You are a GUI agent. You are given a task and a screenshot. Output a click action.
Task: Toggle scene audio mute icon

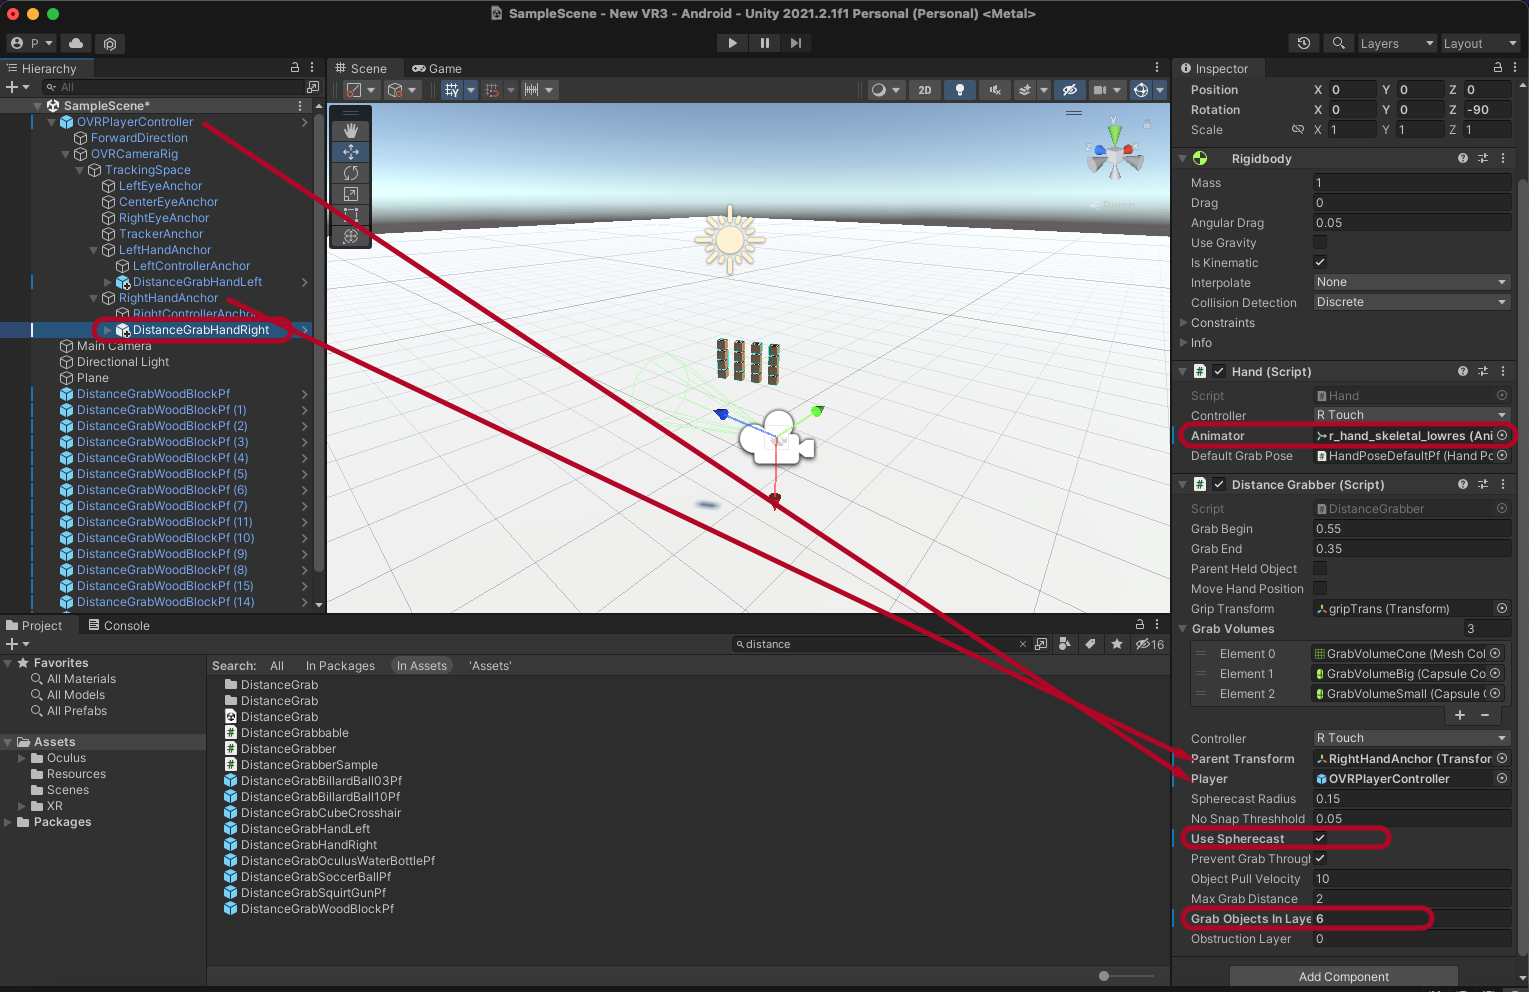pos(995,90)
